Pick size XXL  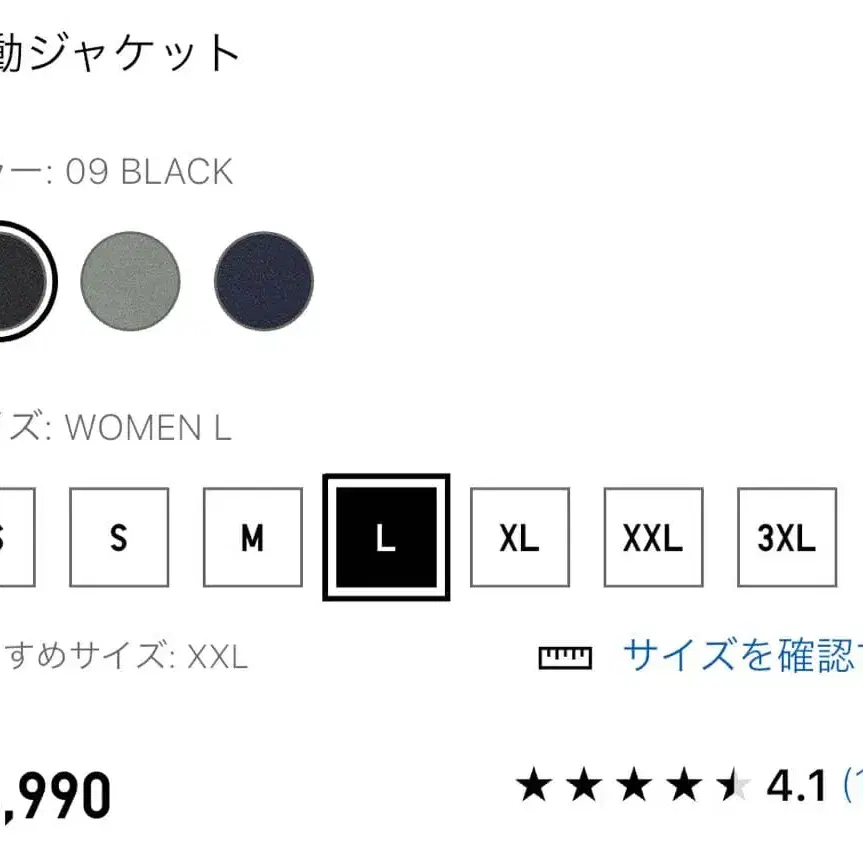coord(653,538)
